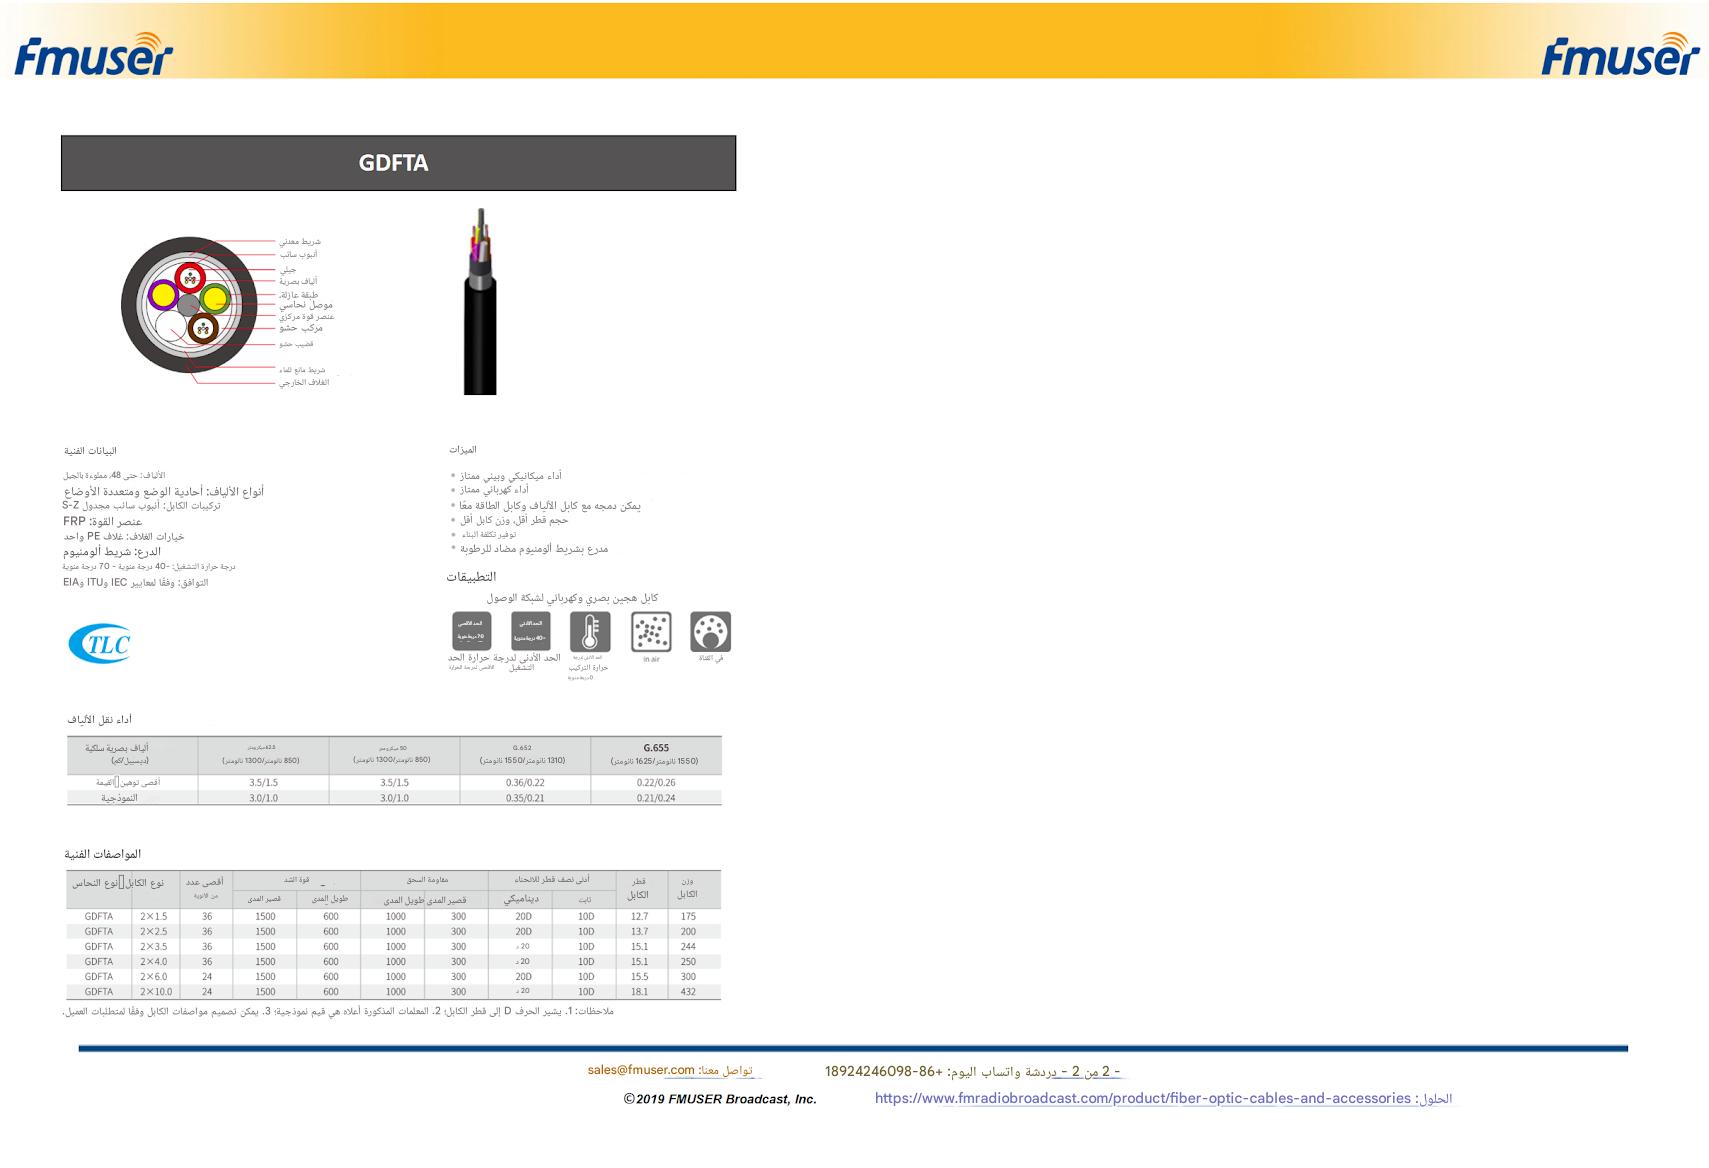Viewport: 1709px width, 1168px height.
Task: Click the '12.7' cable diameter cell
Action: pos(640,916)
